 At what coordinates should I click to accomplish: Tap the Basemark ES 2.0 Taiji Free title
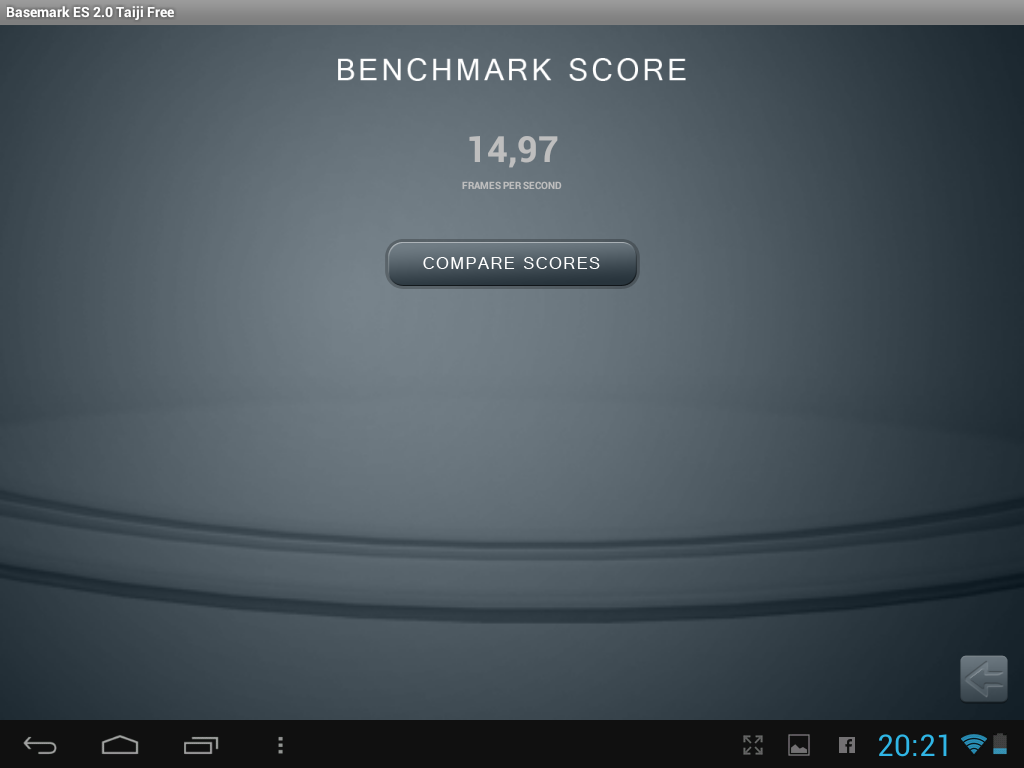pyautogui.click(x=90, y=12)
